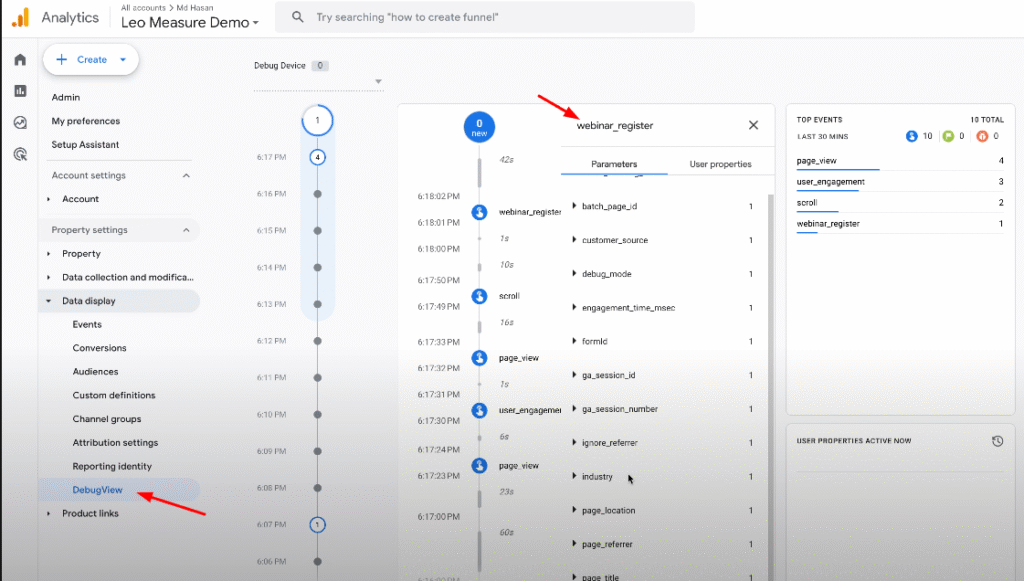1024x581 pixels.
Task: Expand the Property tree item
Action: pyautogui.click(x=49, y=254)
